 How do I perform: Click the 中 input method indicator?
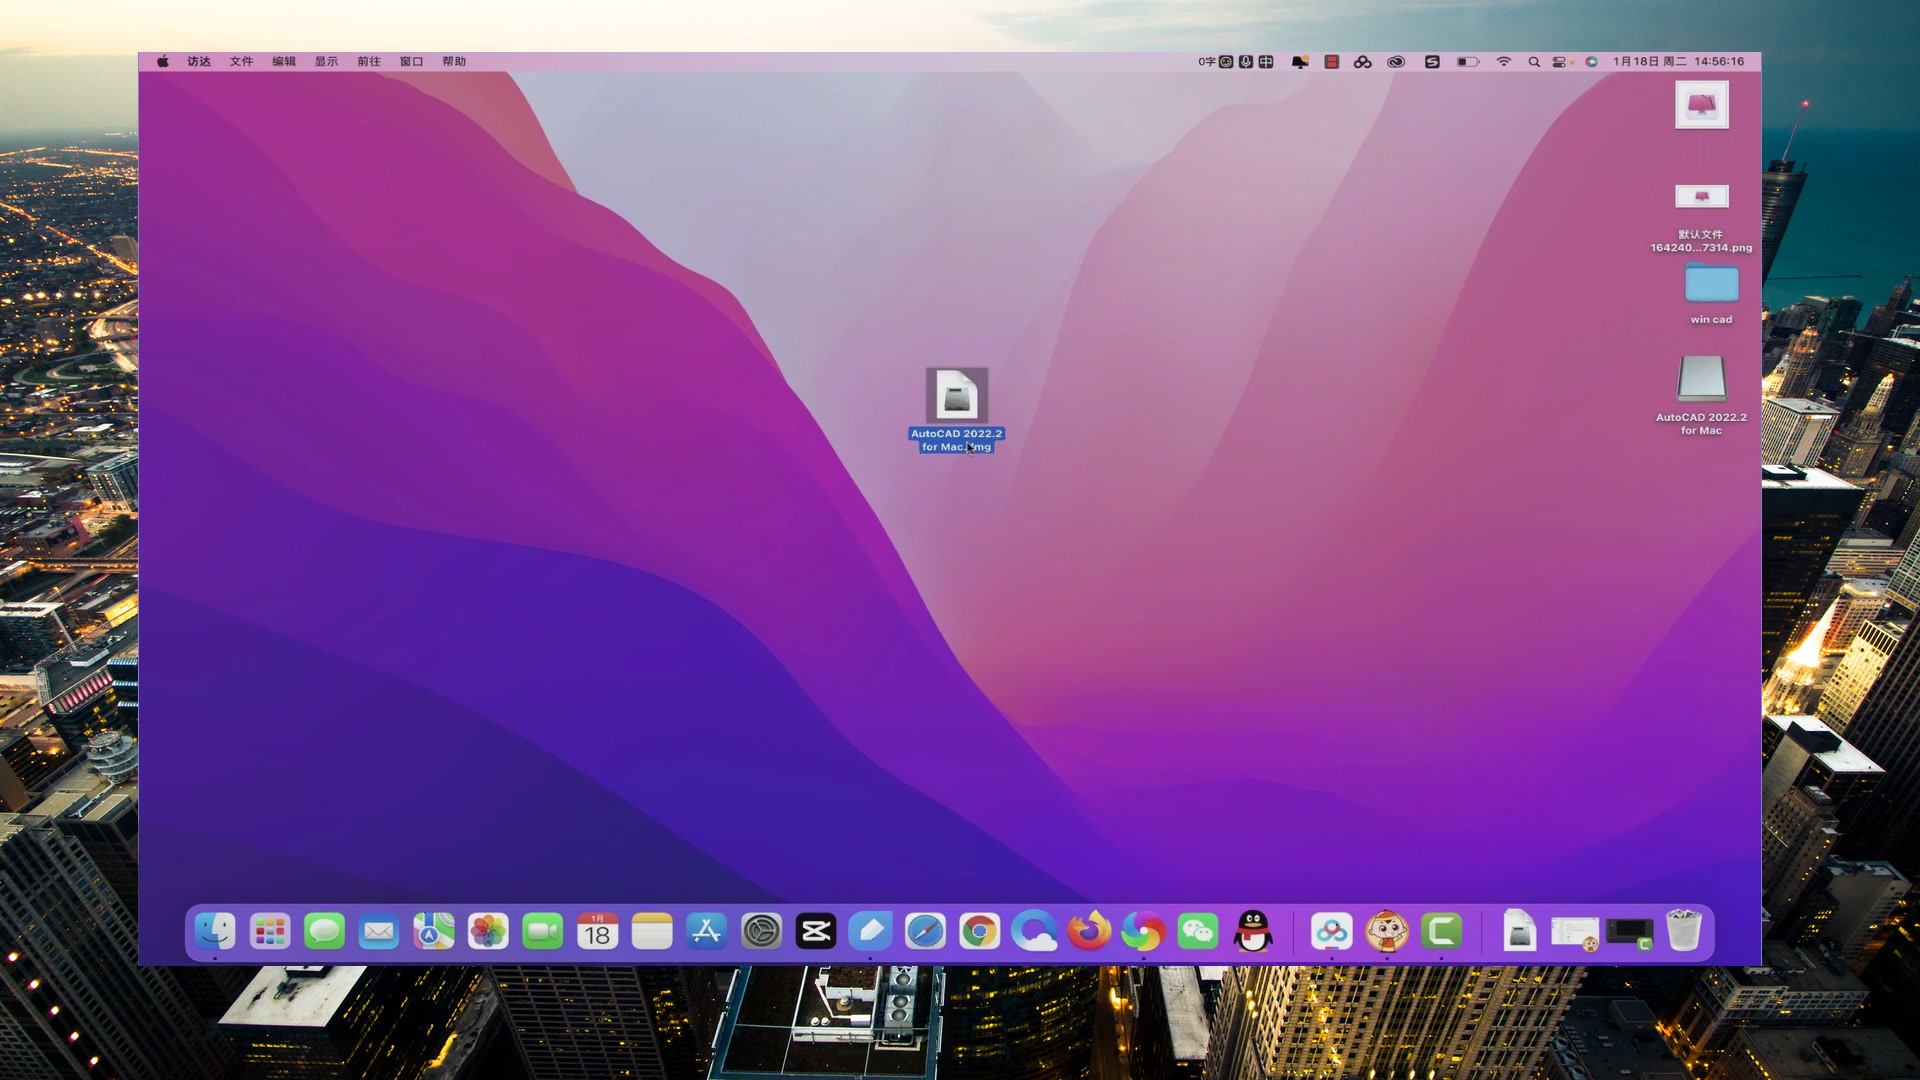pos(1266,62)
